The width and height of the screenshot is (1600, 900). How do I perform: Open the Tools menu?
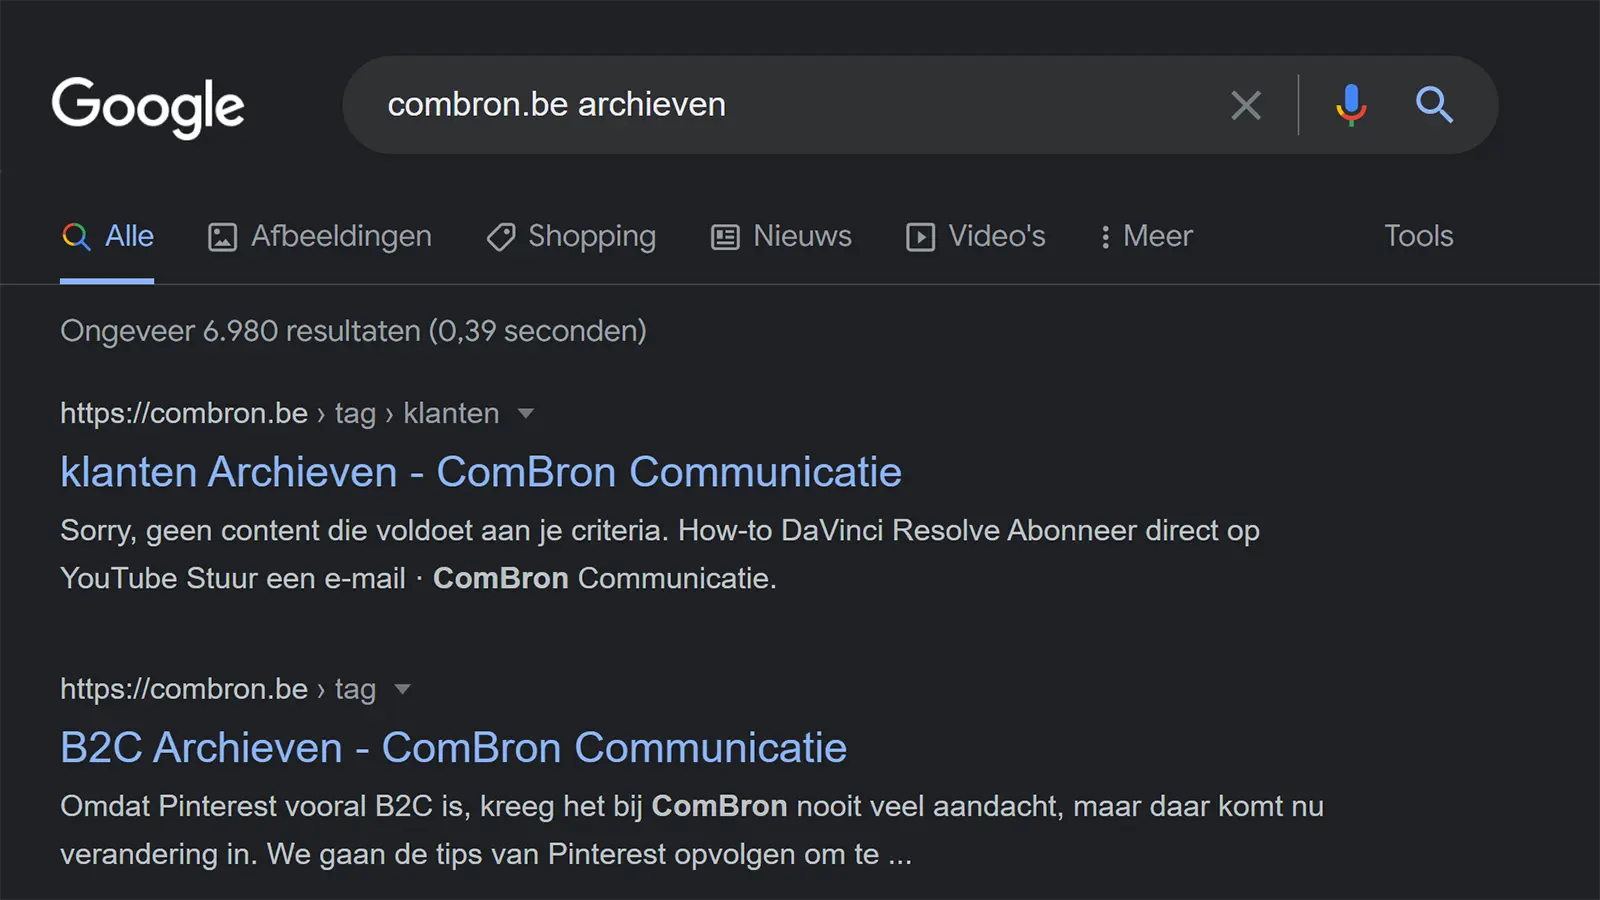click(x=1418, y=237)
